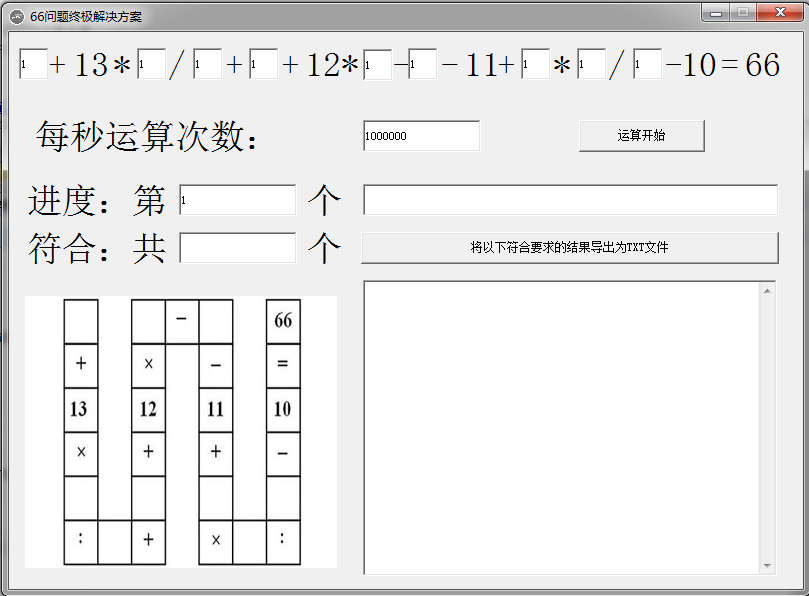Viewport: 809px width, 596px height.
Task: Click the 10 cell in the puzzle diagram
Action: coord(282,407)
